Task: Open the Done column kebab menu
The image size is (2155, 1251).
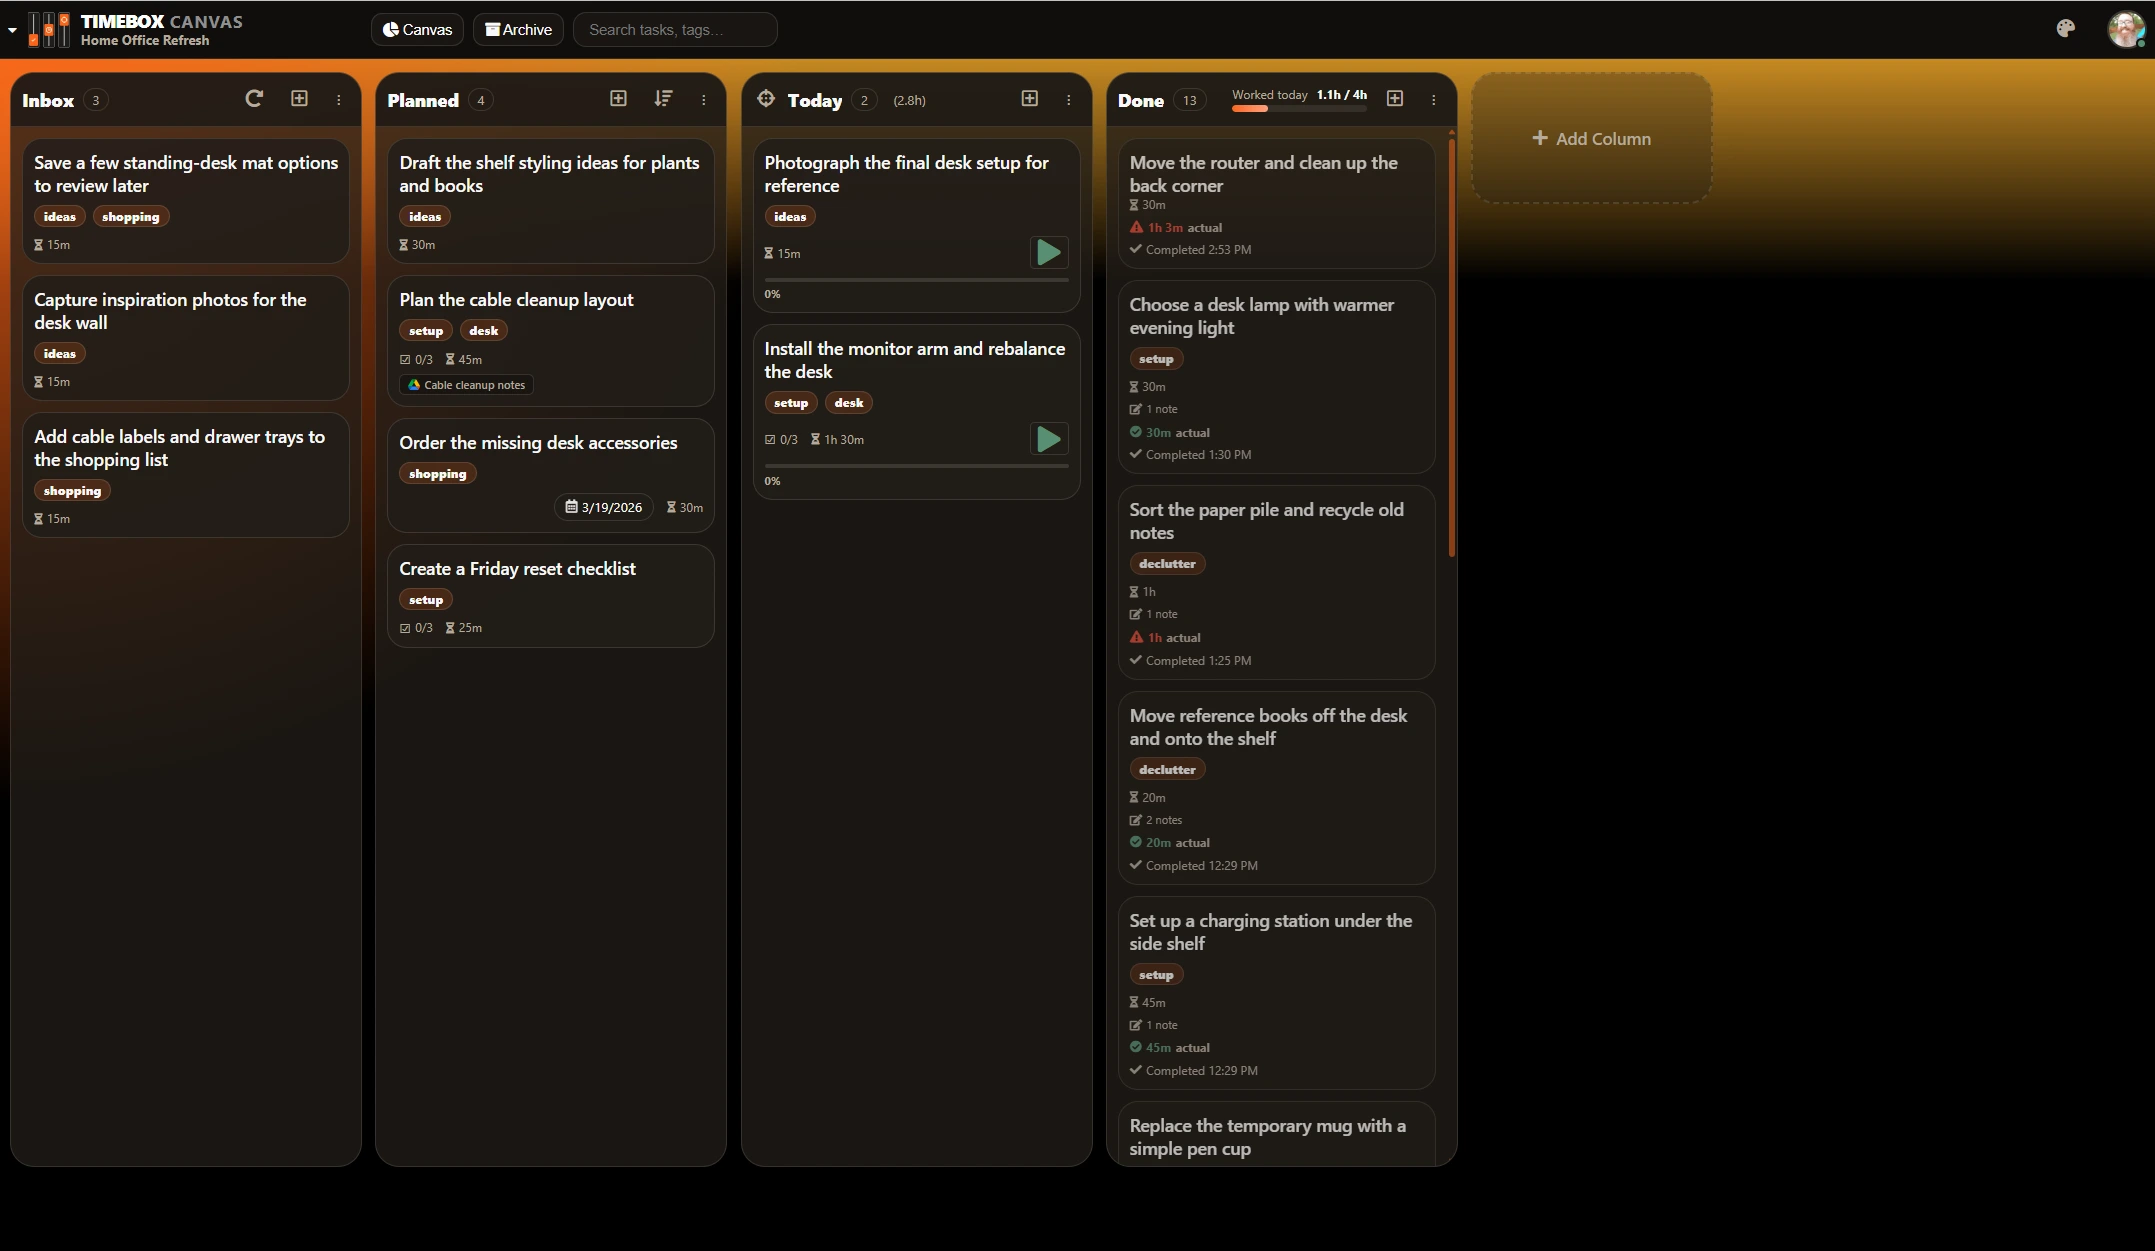Action: (1434, 100)
